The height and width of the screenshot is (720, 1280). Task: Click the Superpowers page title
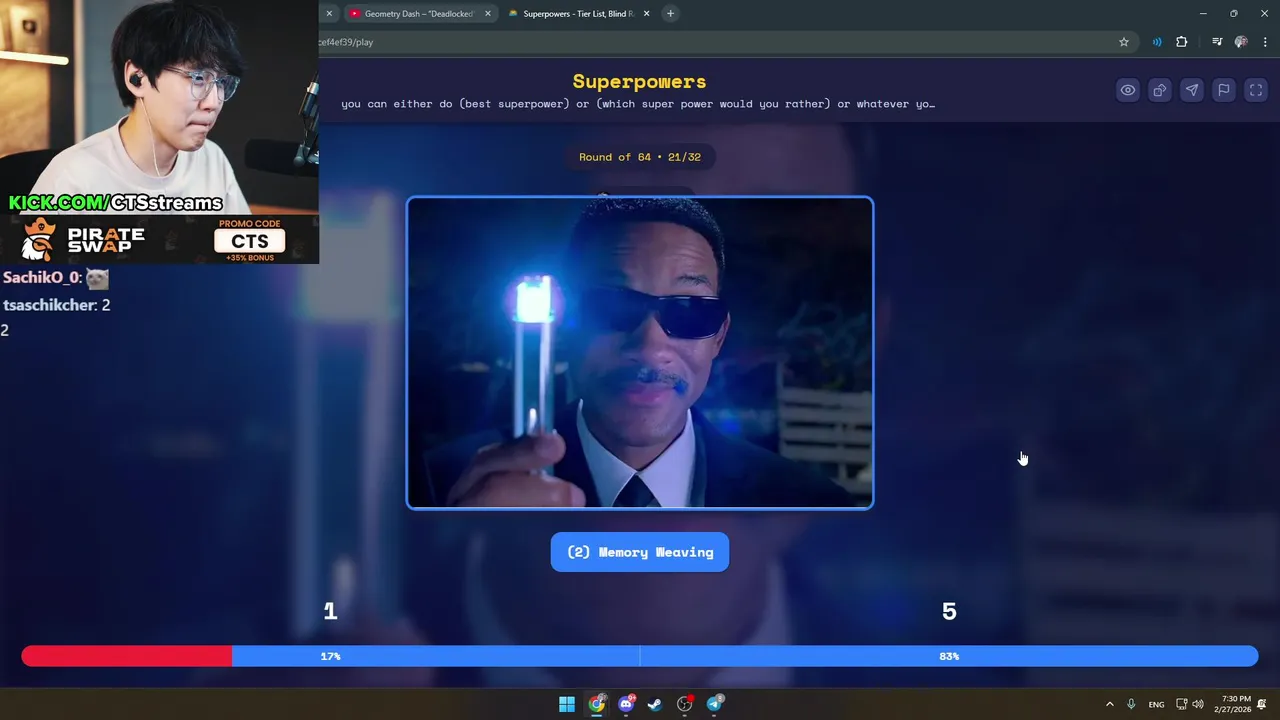(639, 81)
